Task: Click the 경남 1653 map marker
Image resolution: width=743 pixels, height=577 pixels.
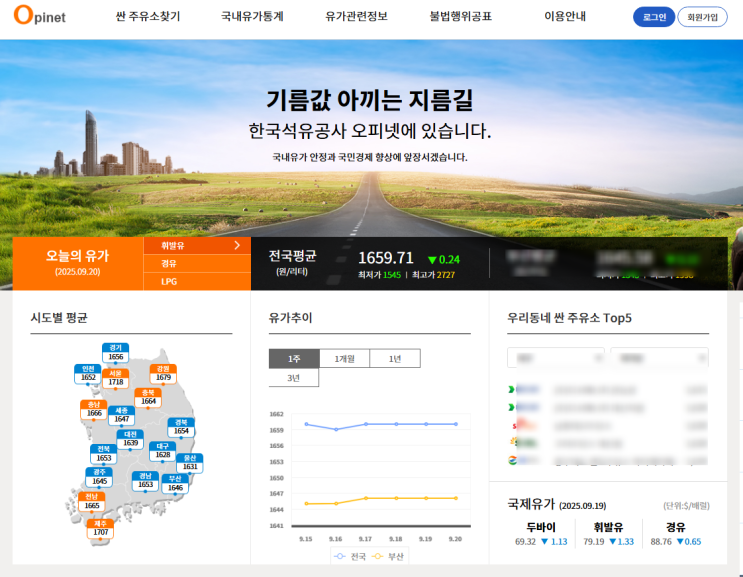Action: point(145,480)
